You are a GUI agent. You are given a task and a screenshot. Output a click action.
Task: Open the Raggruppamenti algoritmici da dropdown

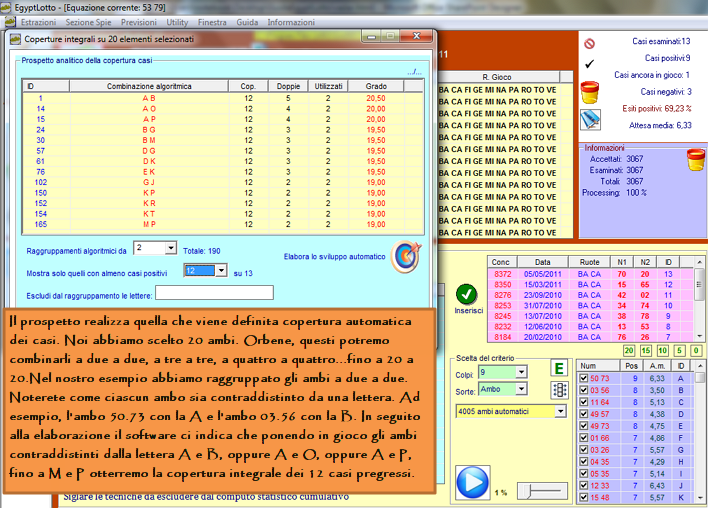(x=171, y=248)
